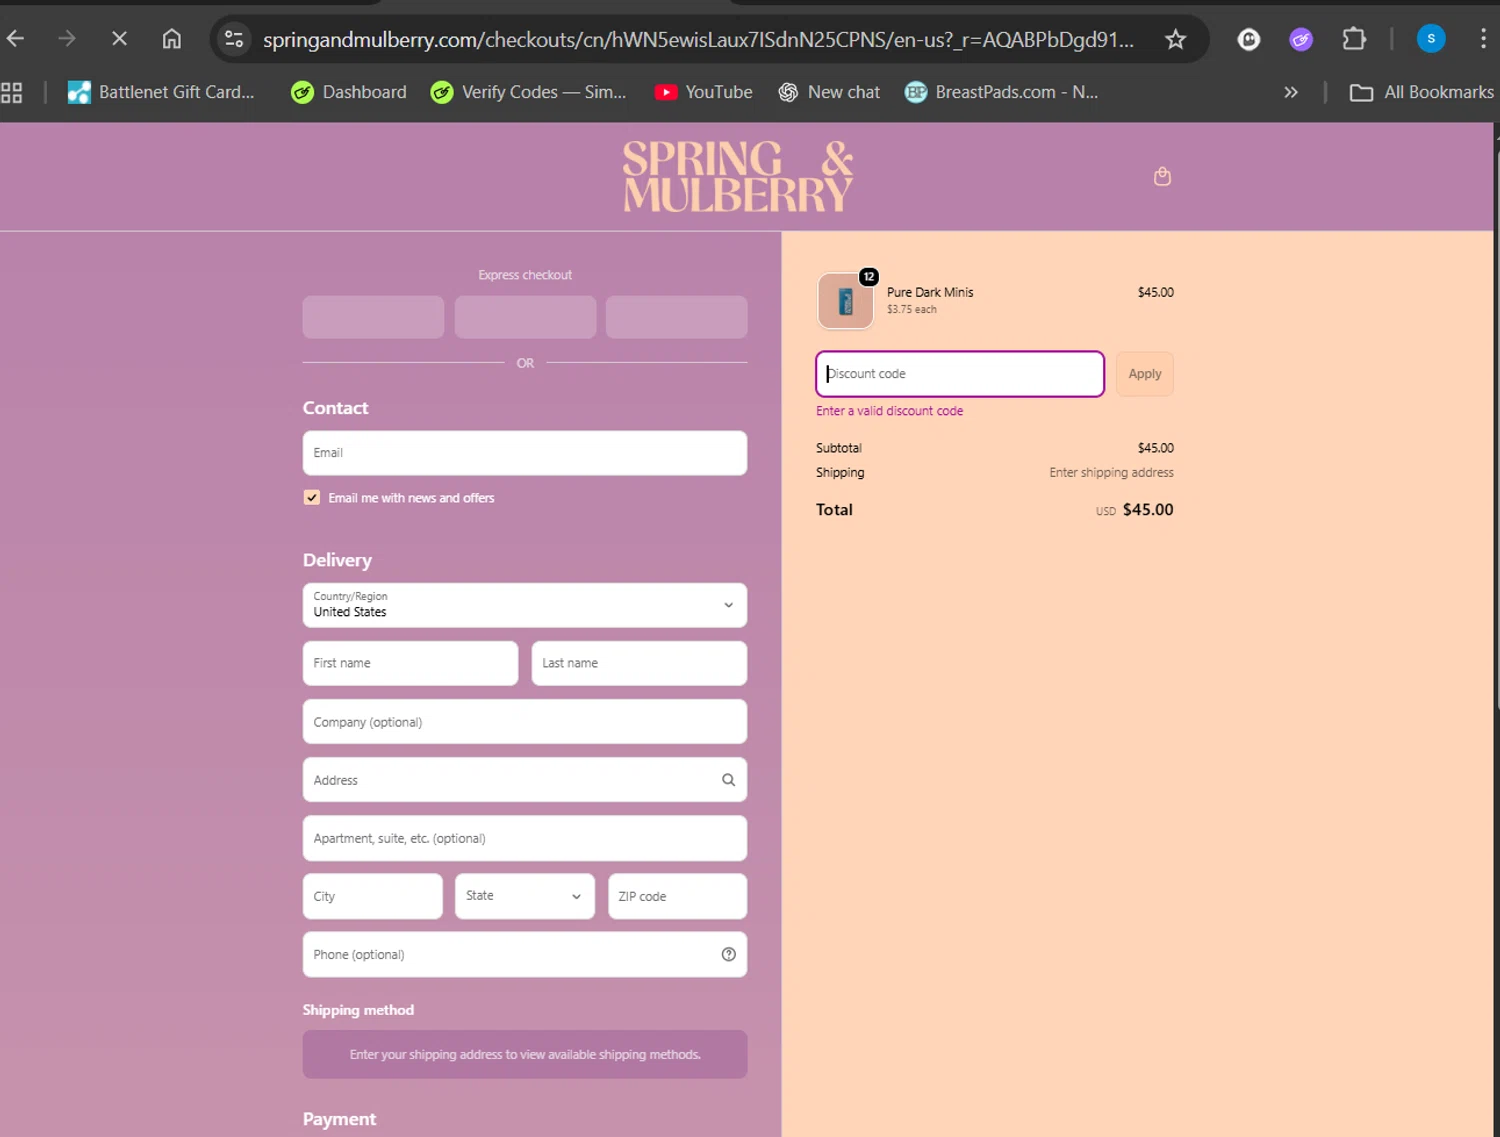This screenshot has height=1137, width=1500.
Task: Open the YouTube bookmark
Action: [703, 92]
